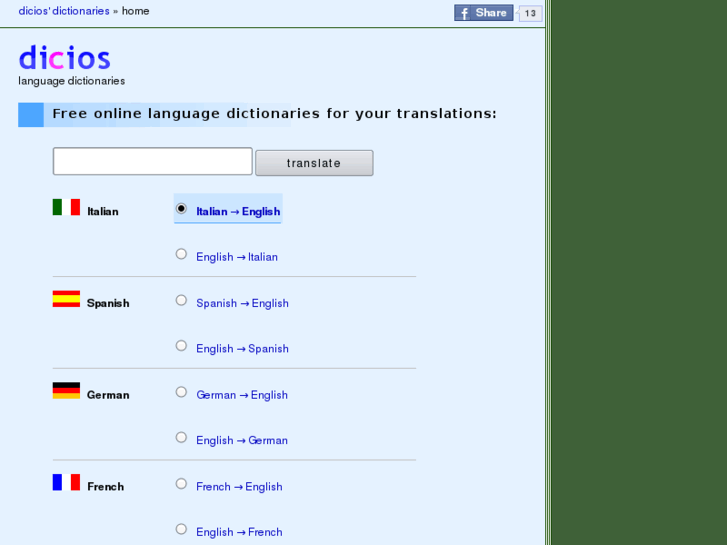
Task: Click the bold German language label
Action: pyautogui.click(x=108, y=395)
